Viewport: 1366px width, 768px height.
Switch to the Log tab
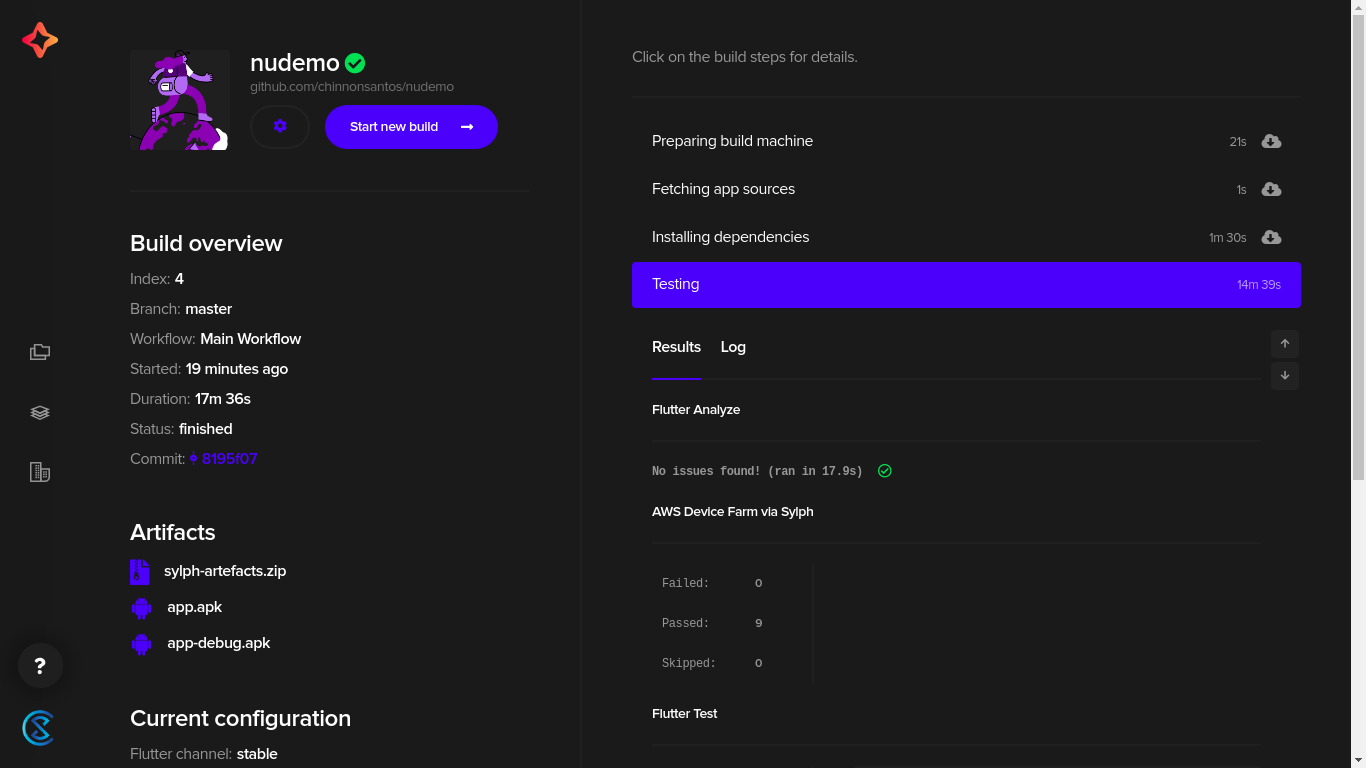point(733,347)
